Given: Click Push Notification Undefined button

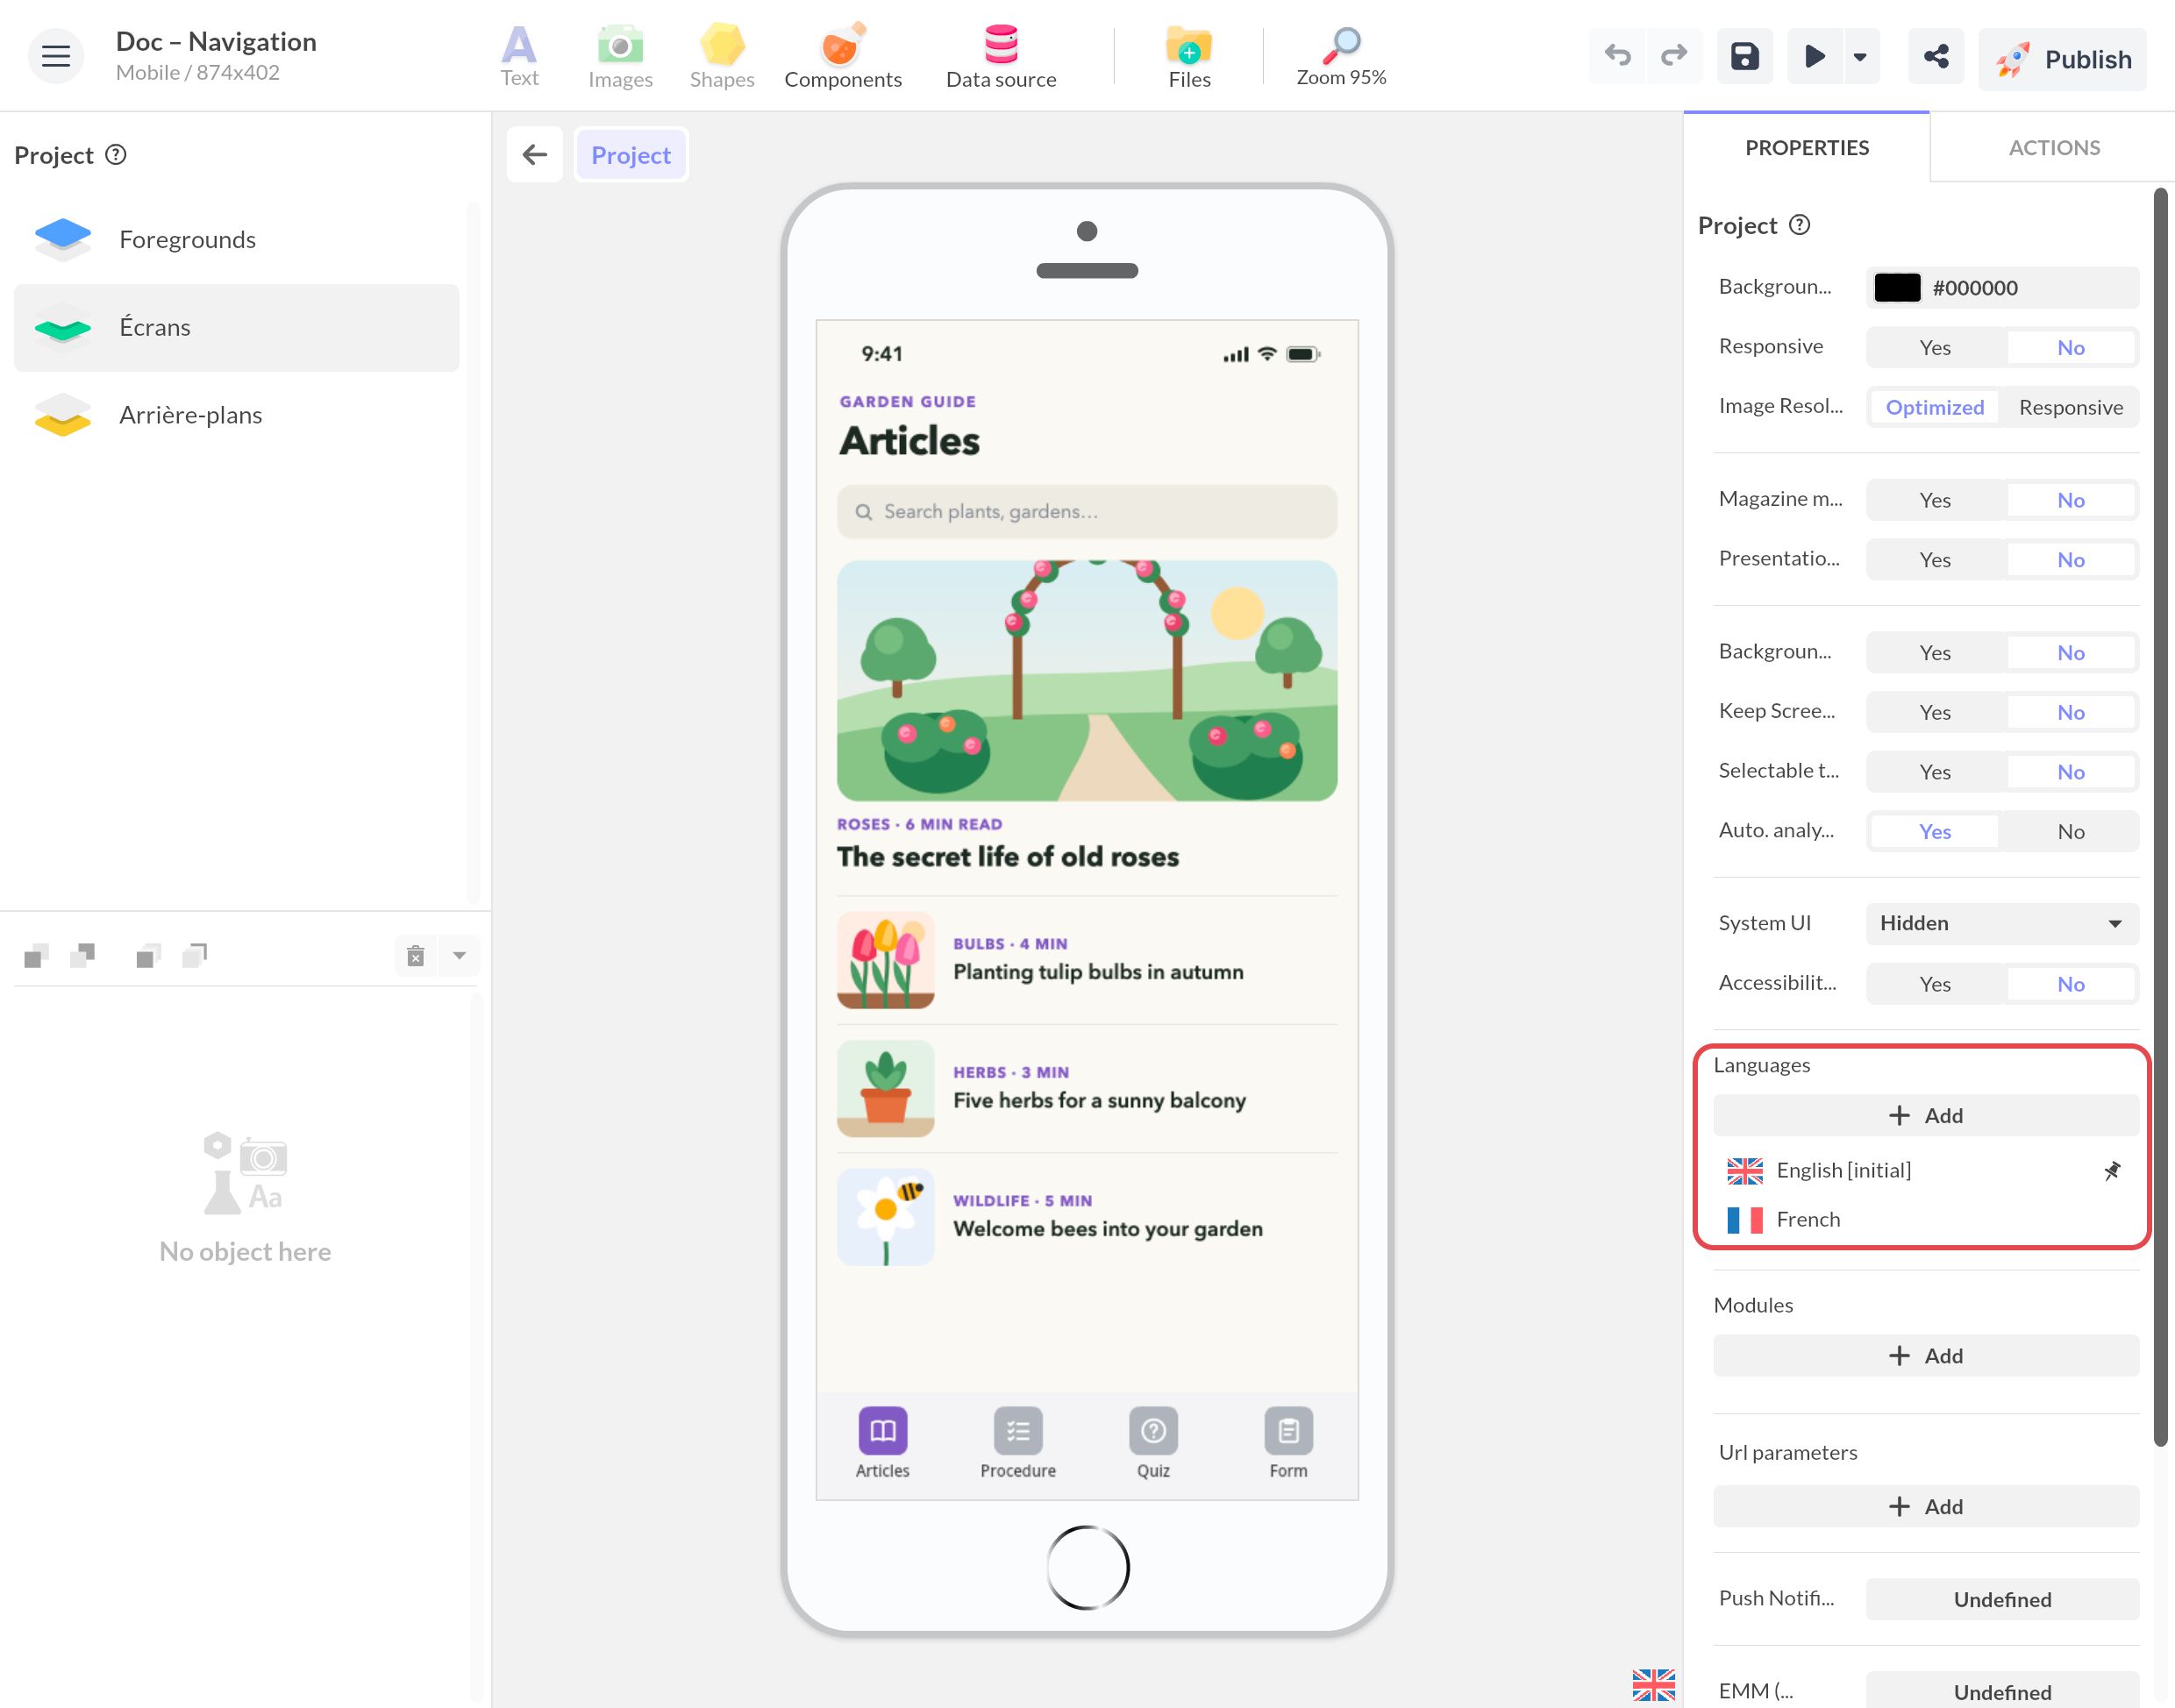Looking at the screenshot, I should click(x=2002, y=1600).
